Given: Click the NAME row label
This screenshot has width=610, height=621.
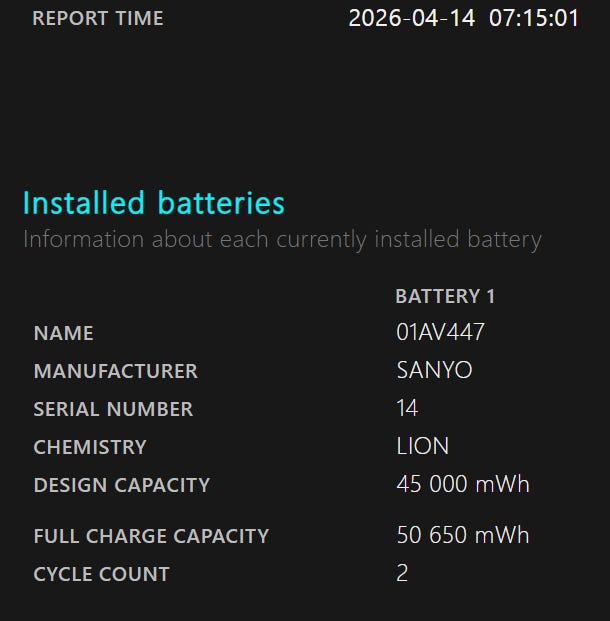Looking at the screenshot, I should click(x=63, y=333).
